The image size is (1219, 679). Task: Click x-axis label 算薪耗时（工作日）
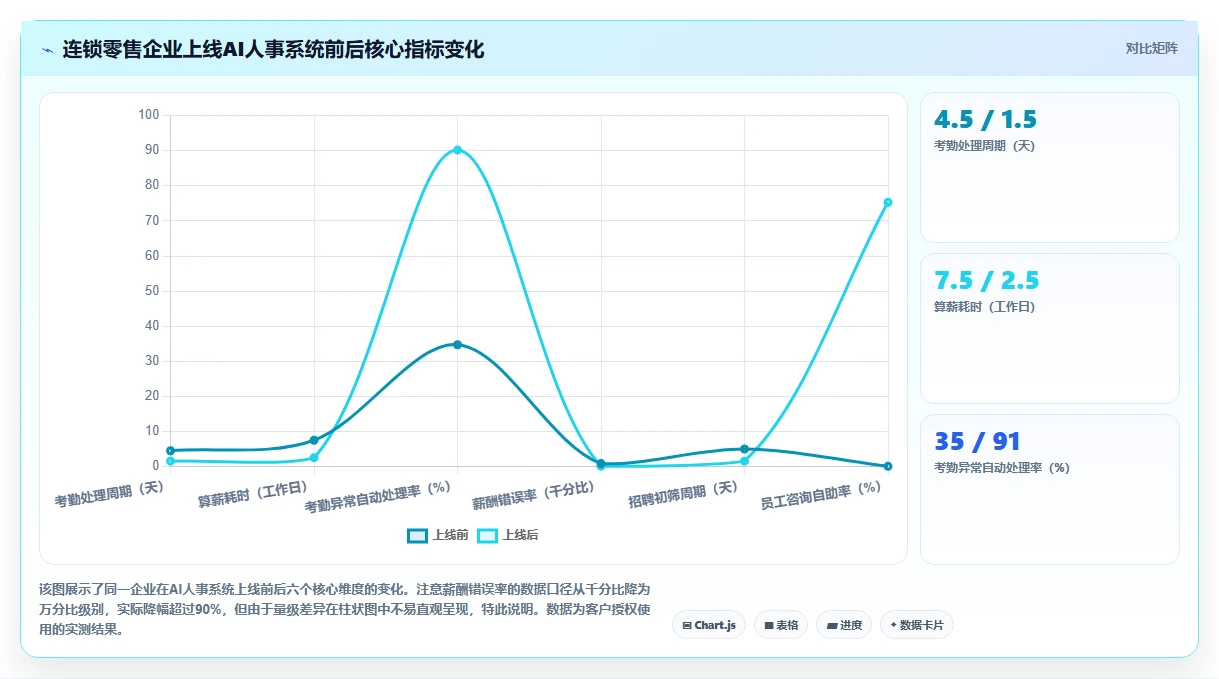click(253, 494)
